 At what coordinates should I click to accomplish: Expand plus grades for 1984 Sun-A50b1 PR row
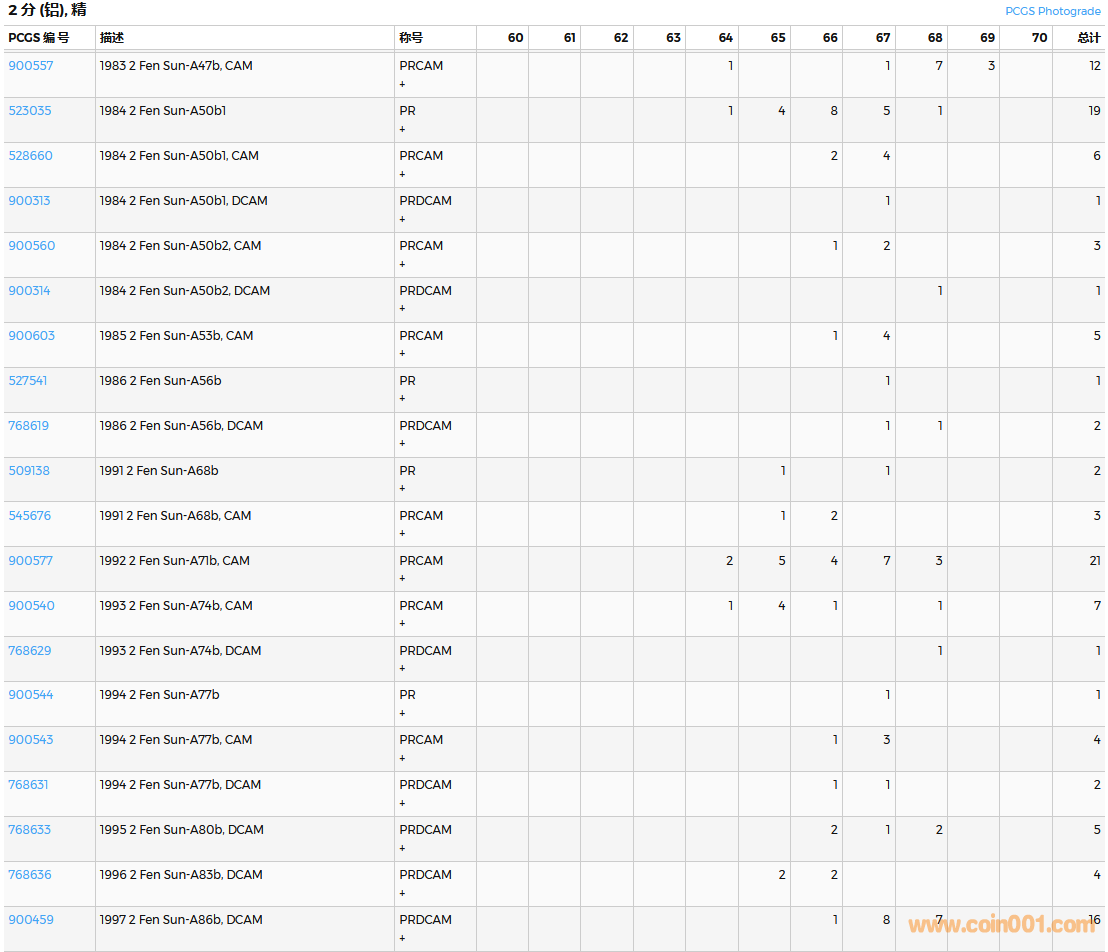point(403,129)
